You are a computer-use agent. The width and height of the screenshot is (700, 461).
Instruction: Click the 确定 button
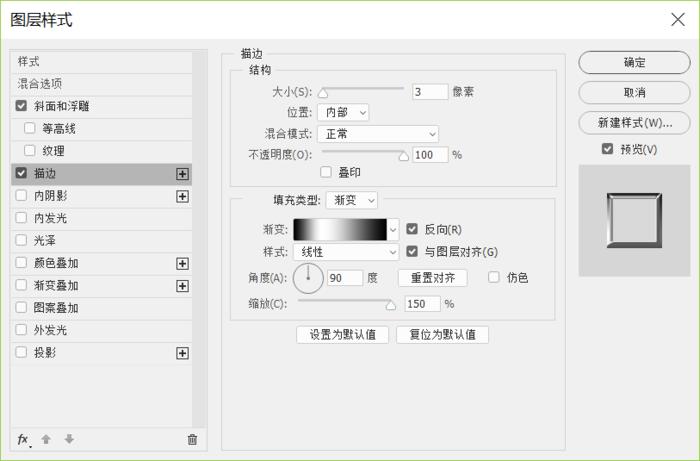[634, 62]
